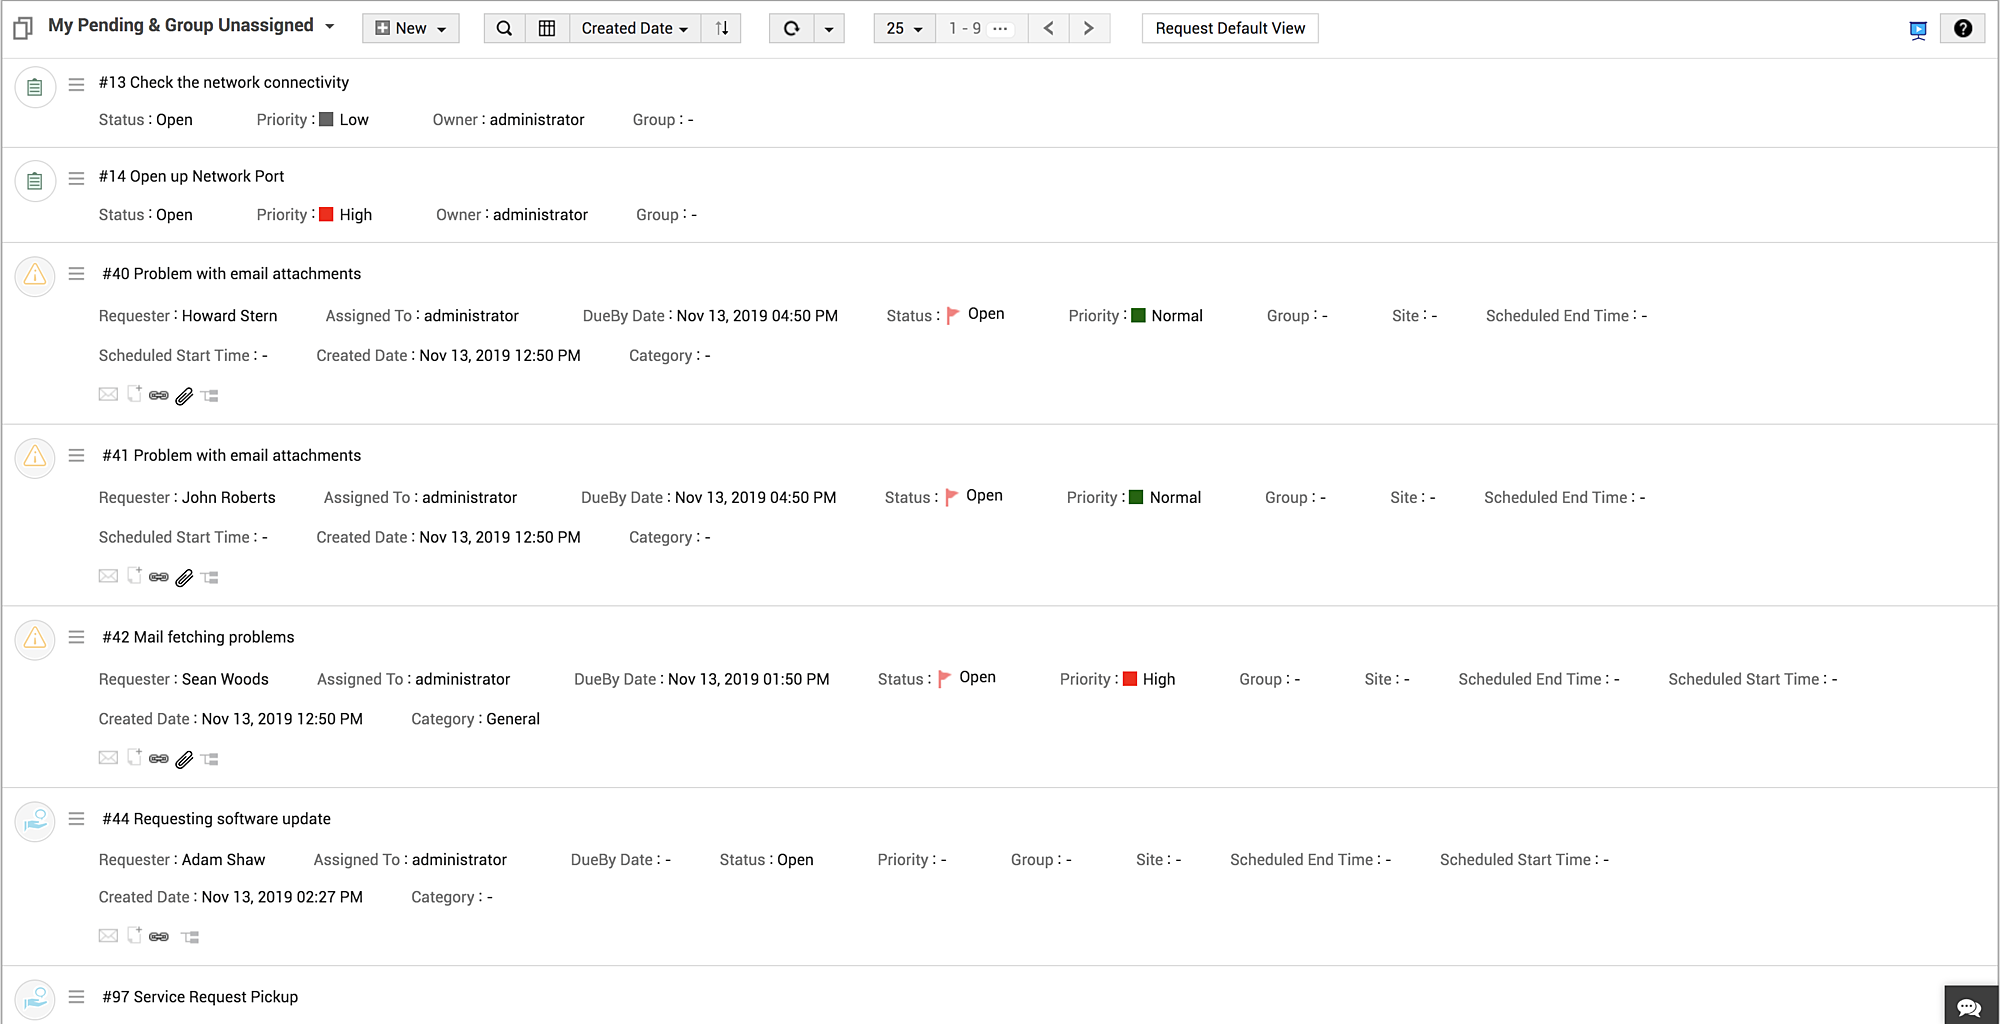Open the hamburger menu for request #42
Image resolution: width=2000 pixels, height=1024 pixels.
[76, 637]
